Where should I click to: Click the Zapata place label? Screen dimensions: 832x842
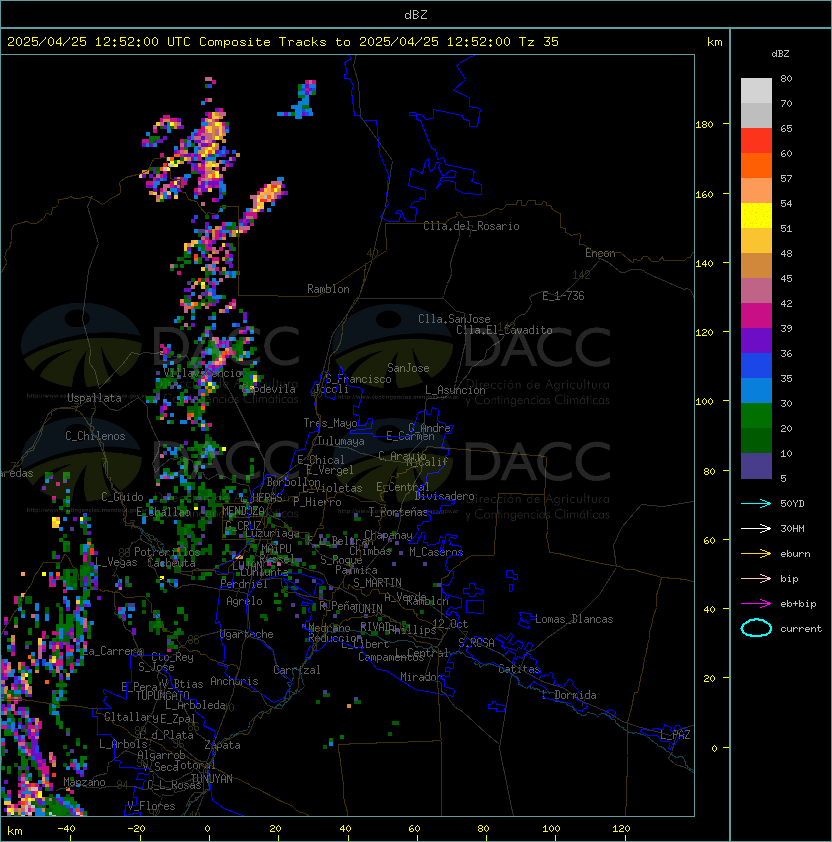pos(222,745)
